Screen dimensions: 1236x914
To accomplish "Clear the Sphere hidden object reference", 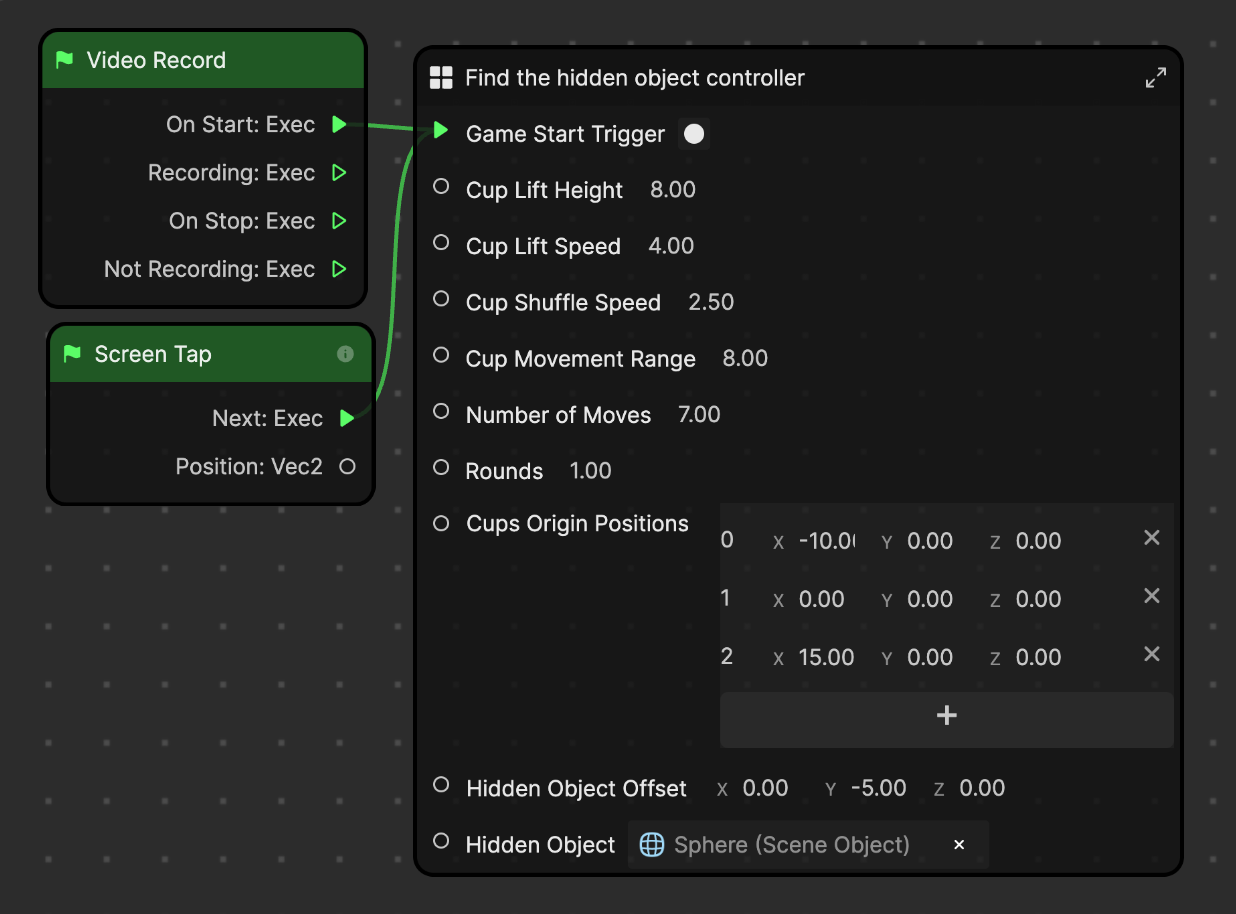I will click(959, 845).
